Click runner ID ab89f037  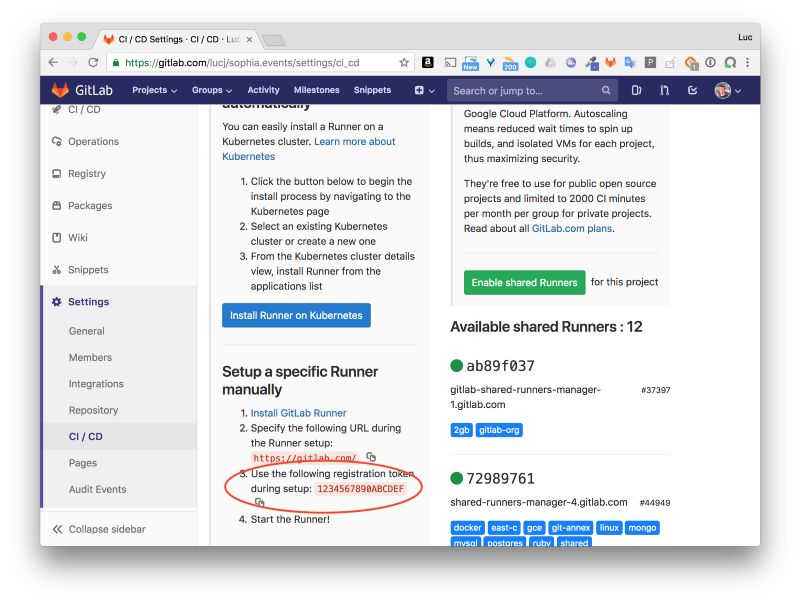pos(500,366)
